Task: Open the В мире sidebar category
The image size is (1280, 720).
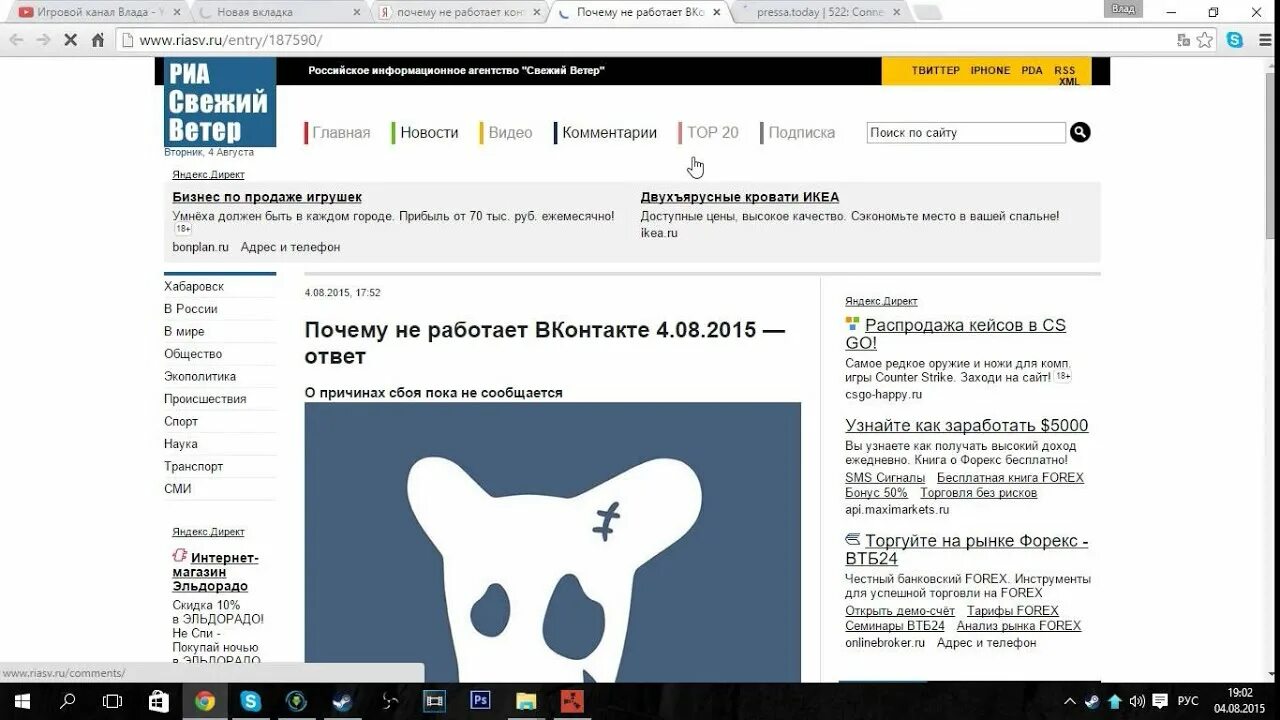Action: click(184, 331)
